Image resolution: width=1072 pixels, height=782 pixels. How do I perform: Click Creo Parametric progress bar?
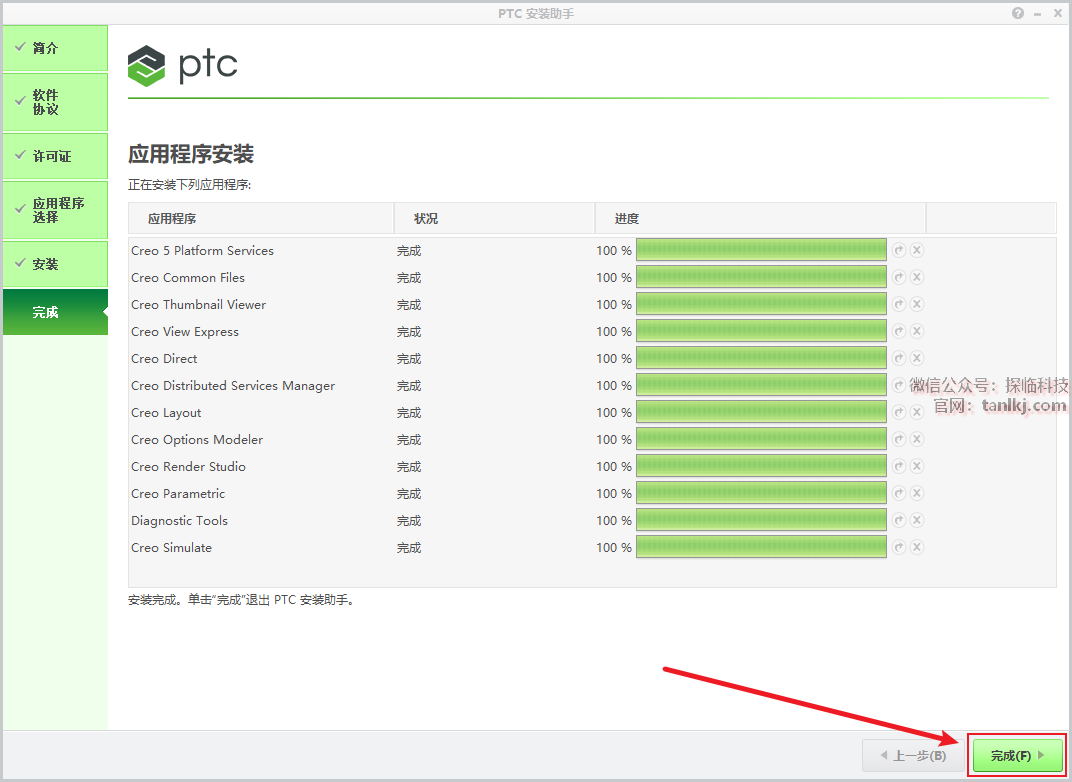761,493
